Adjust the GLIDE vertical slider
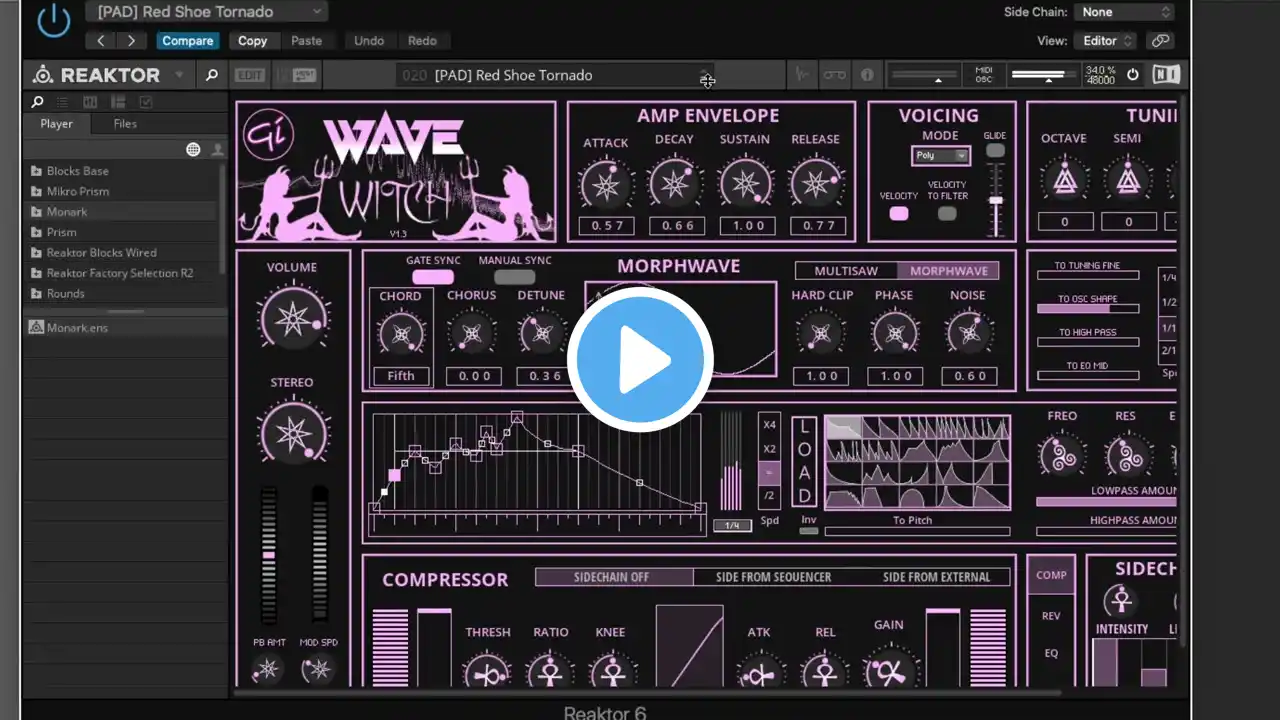The image size is (1280, 720). [996, 199]
